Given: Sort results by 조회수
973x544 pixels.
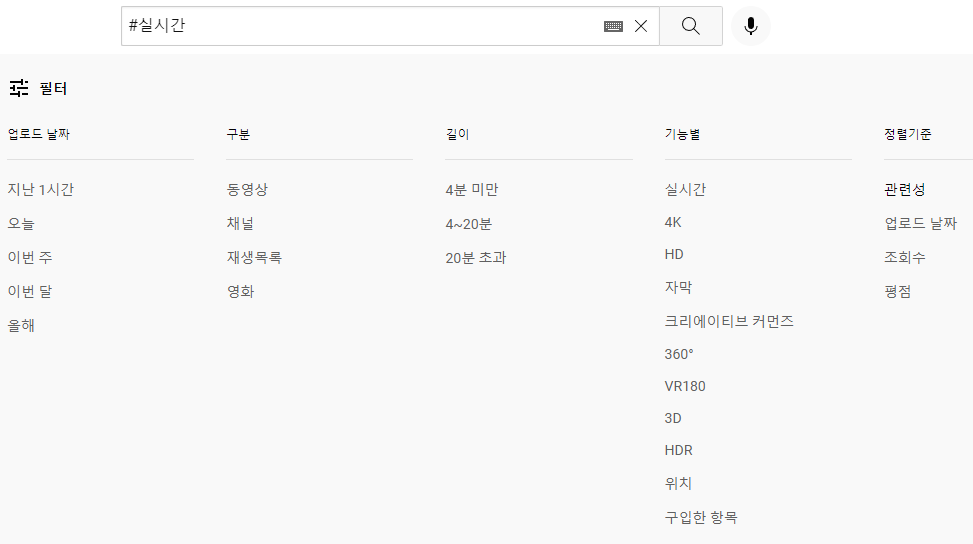Looking at the screenshot, I should 905,257.
